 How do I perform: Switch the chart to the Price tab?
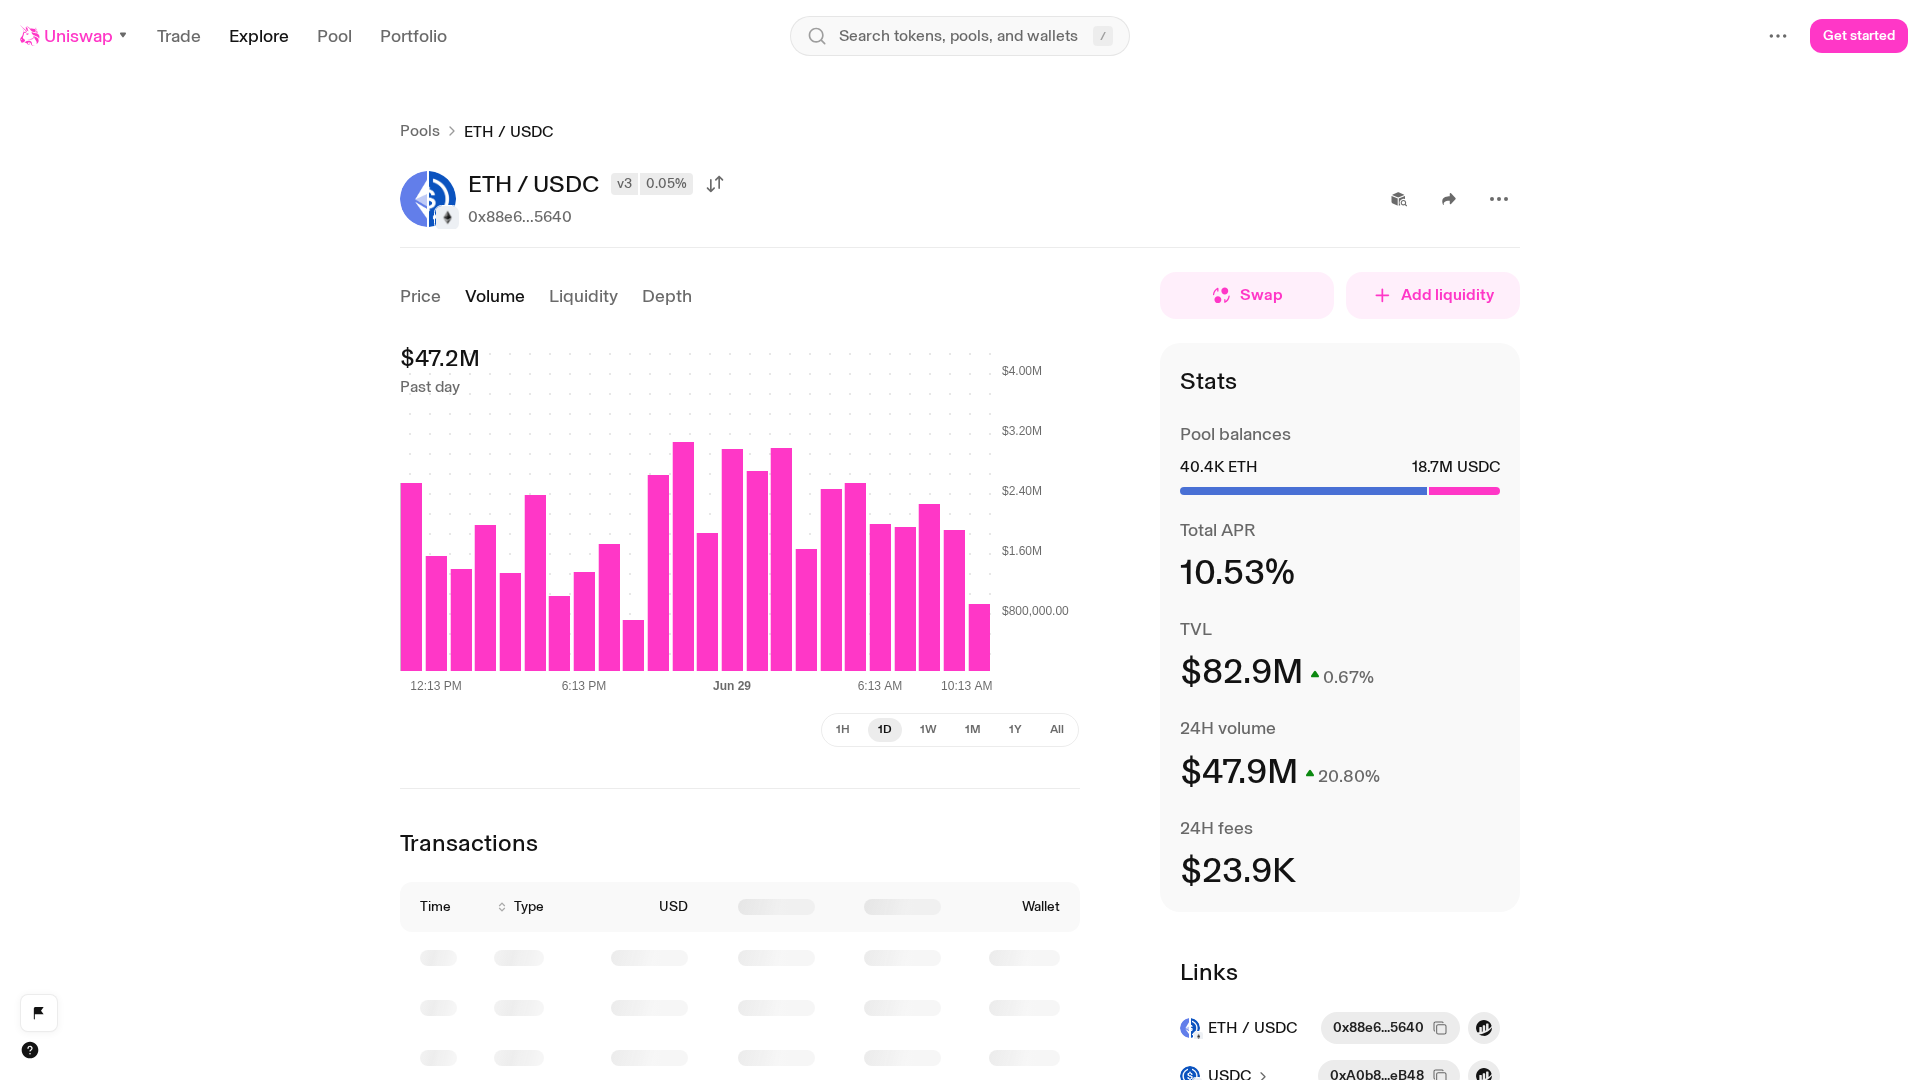point(420,296)
